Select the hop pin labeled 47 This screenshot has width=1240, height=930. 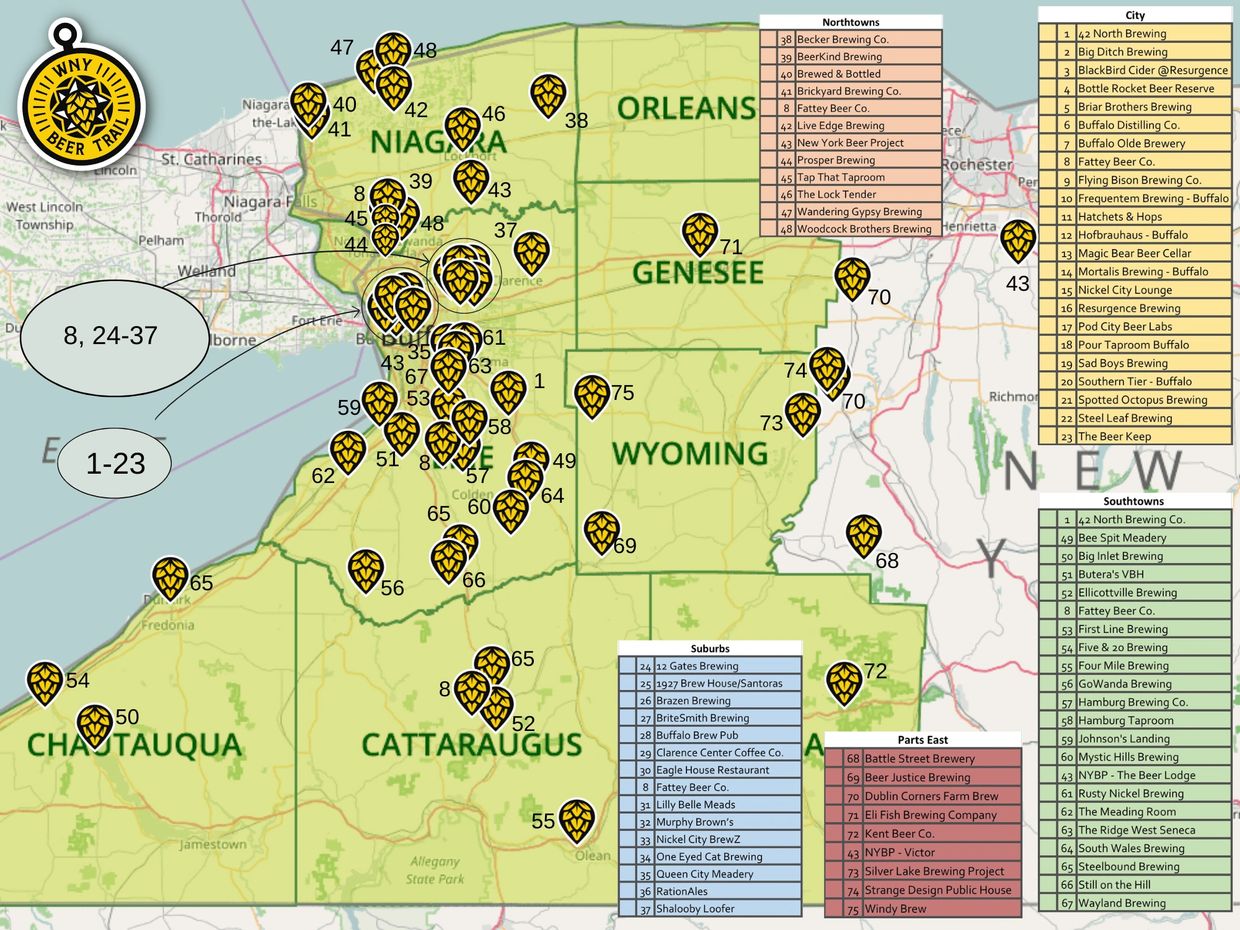coord(370,70)
